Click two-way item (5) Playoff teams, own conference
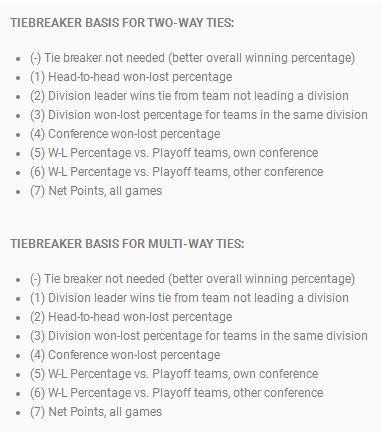381x432 pixels. [174, 153]
